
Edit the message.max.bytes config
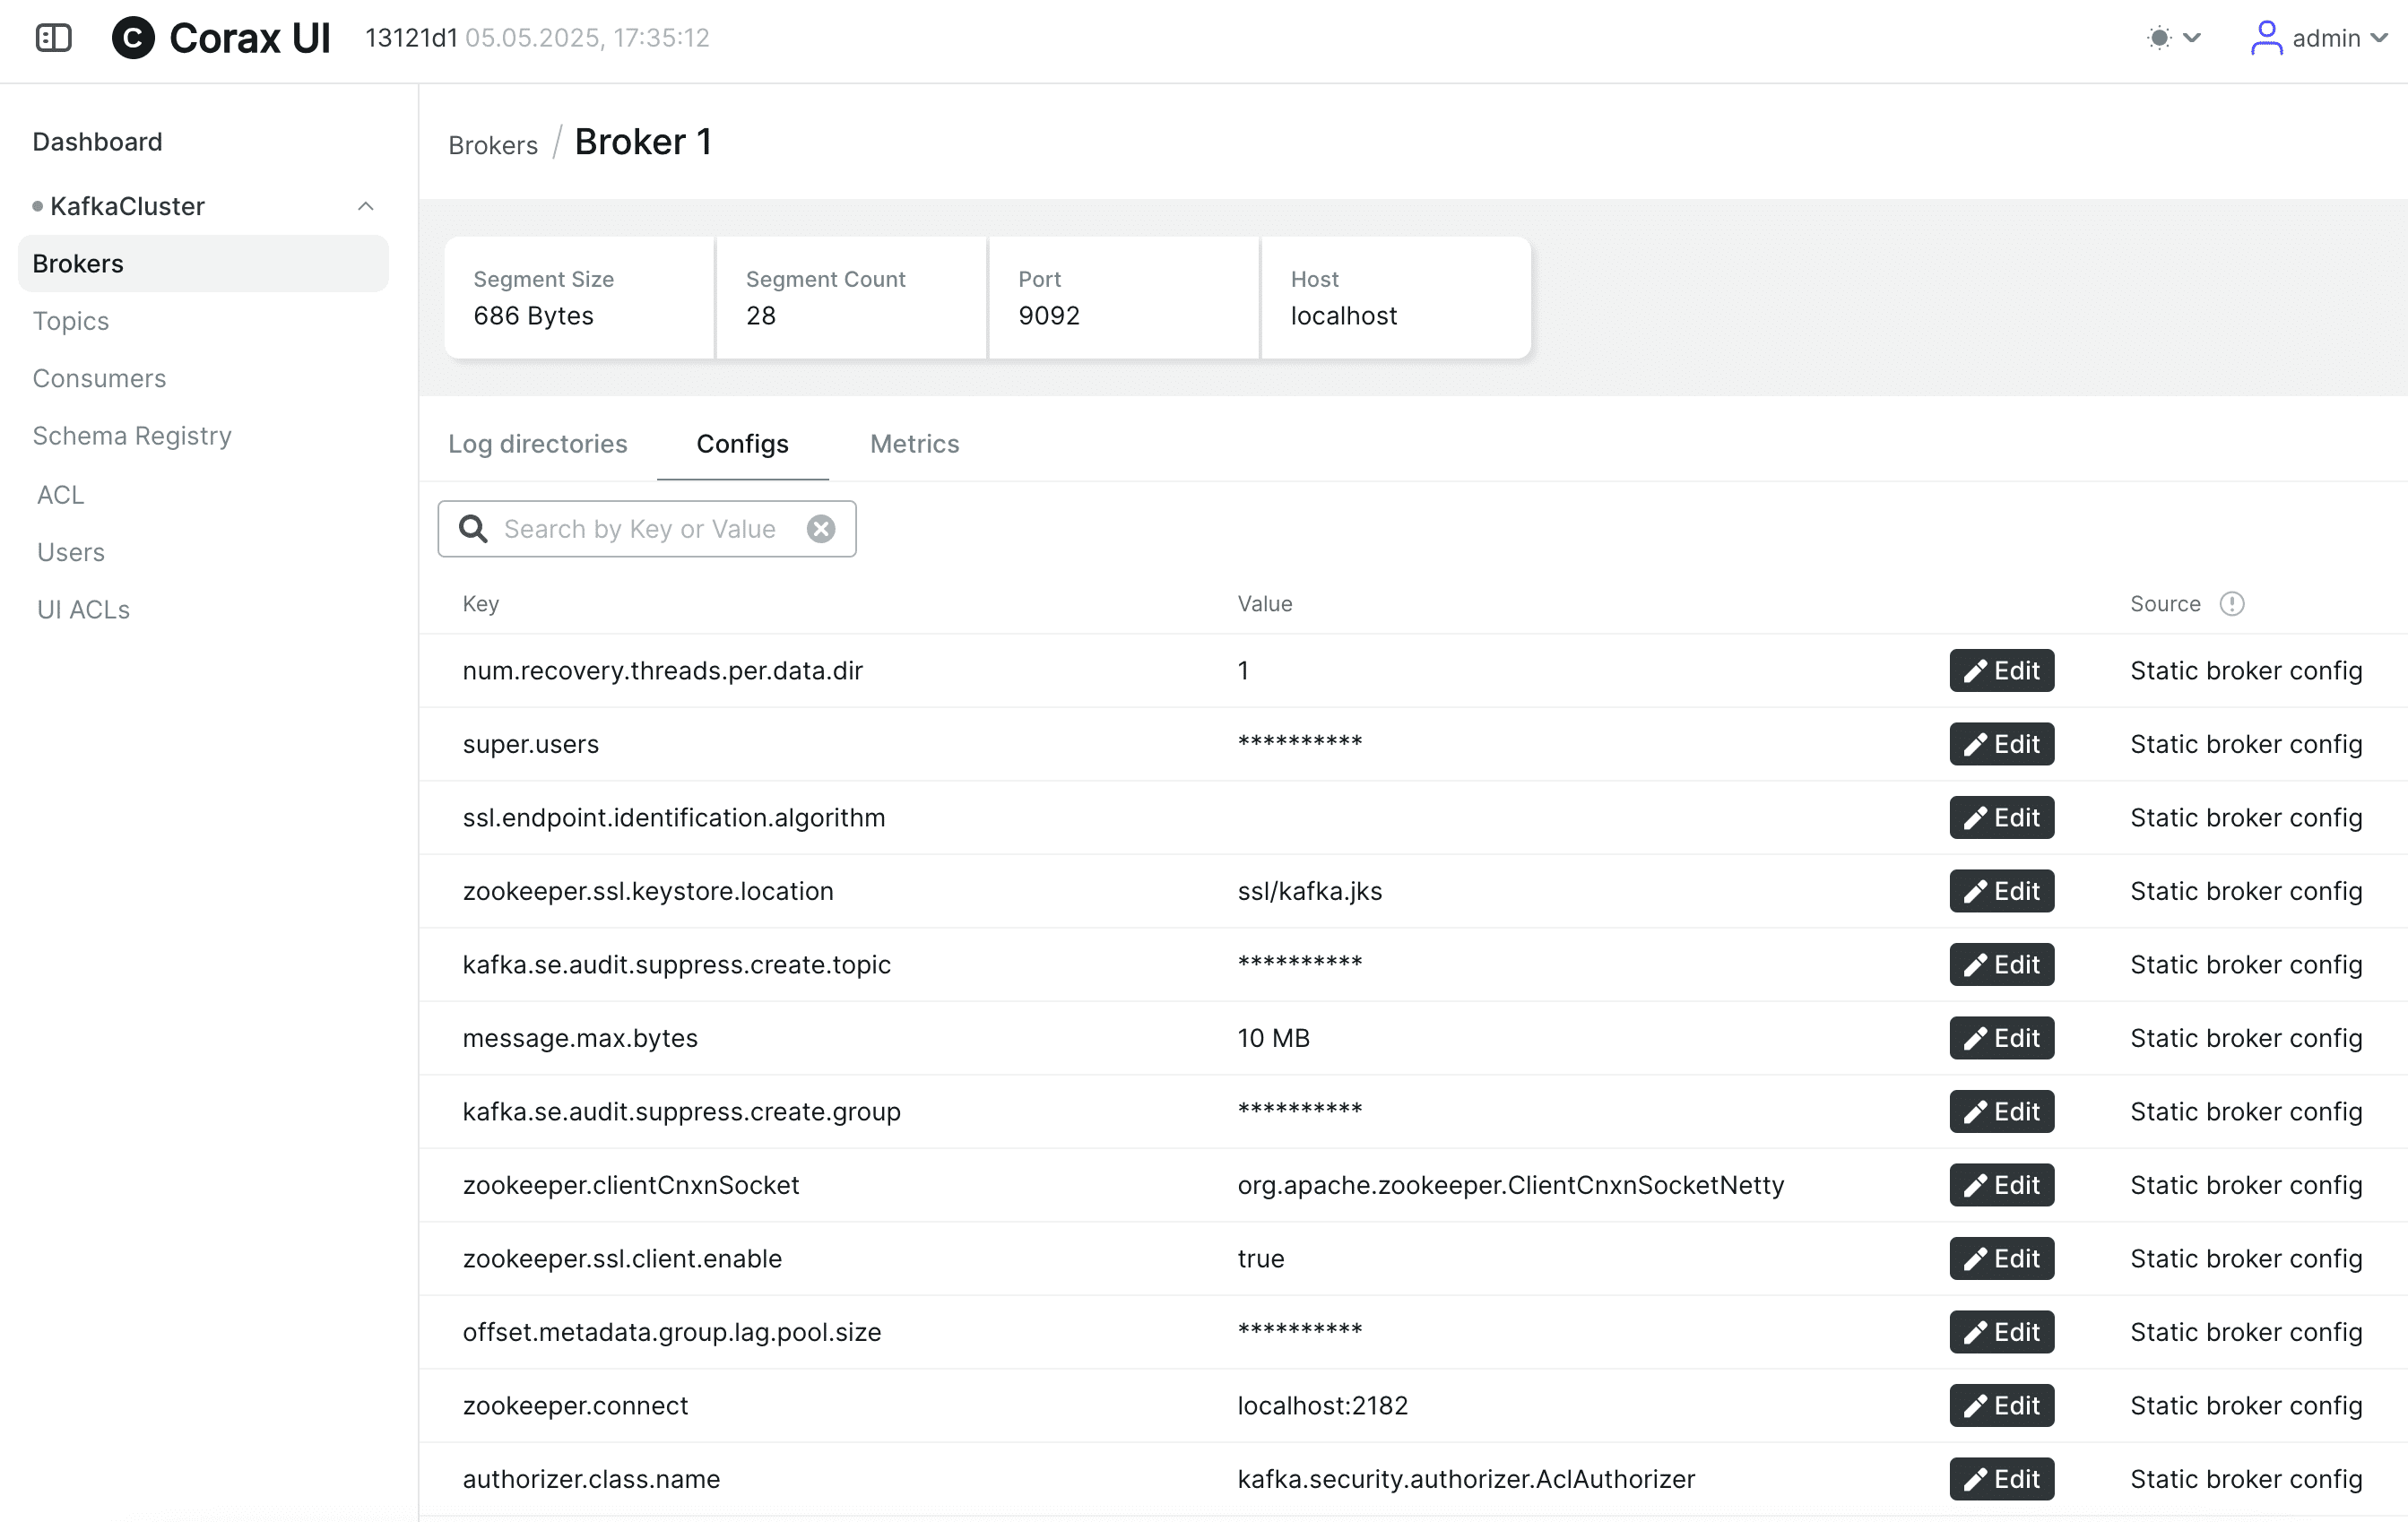click(x=2002, y=1038)
